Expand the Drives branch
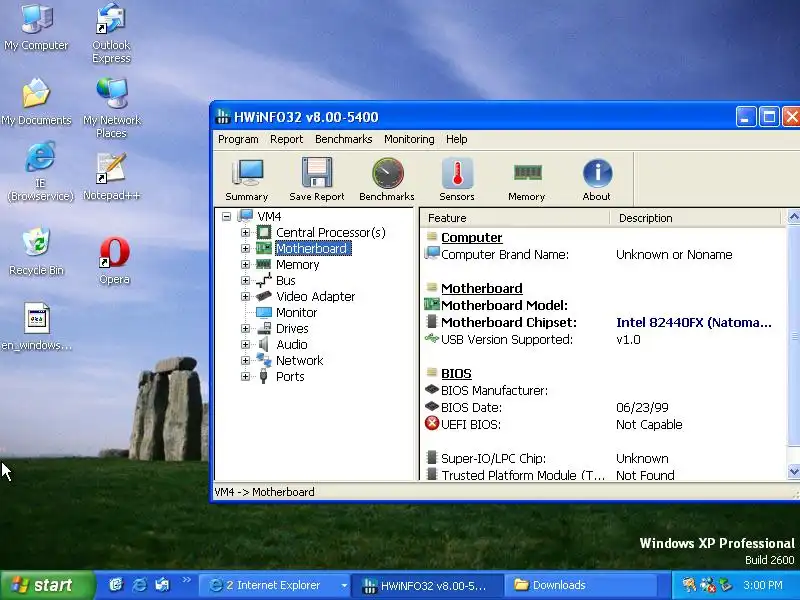Screen dimensions: 800x600 coord(245,329)
